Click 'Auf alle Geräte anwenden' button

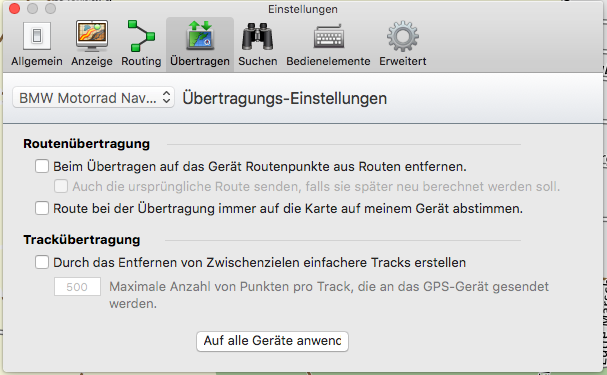tap(273, 341)
